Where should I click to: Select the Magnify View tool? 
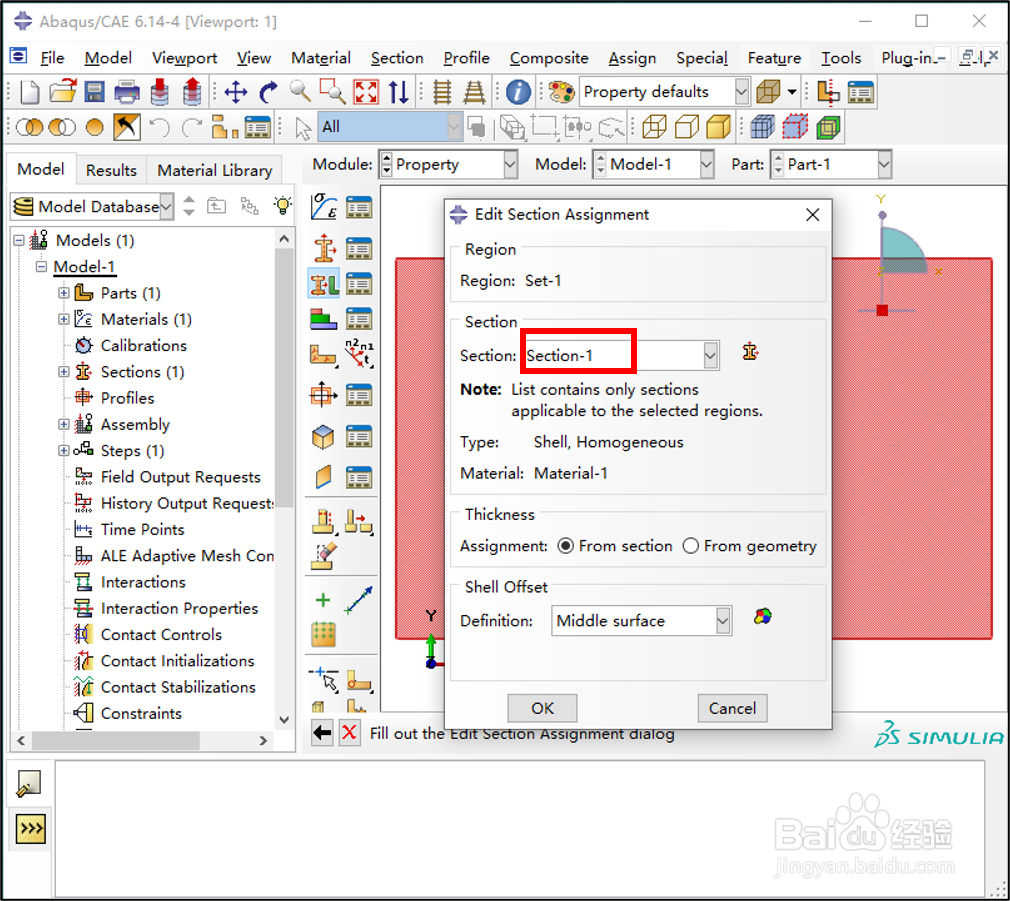point(300,91)
